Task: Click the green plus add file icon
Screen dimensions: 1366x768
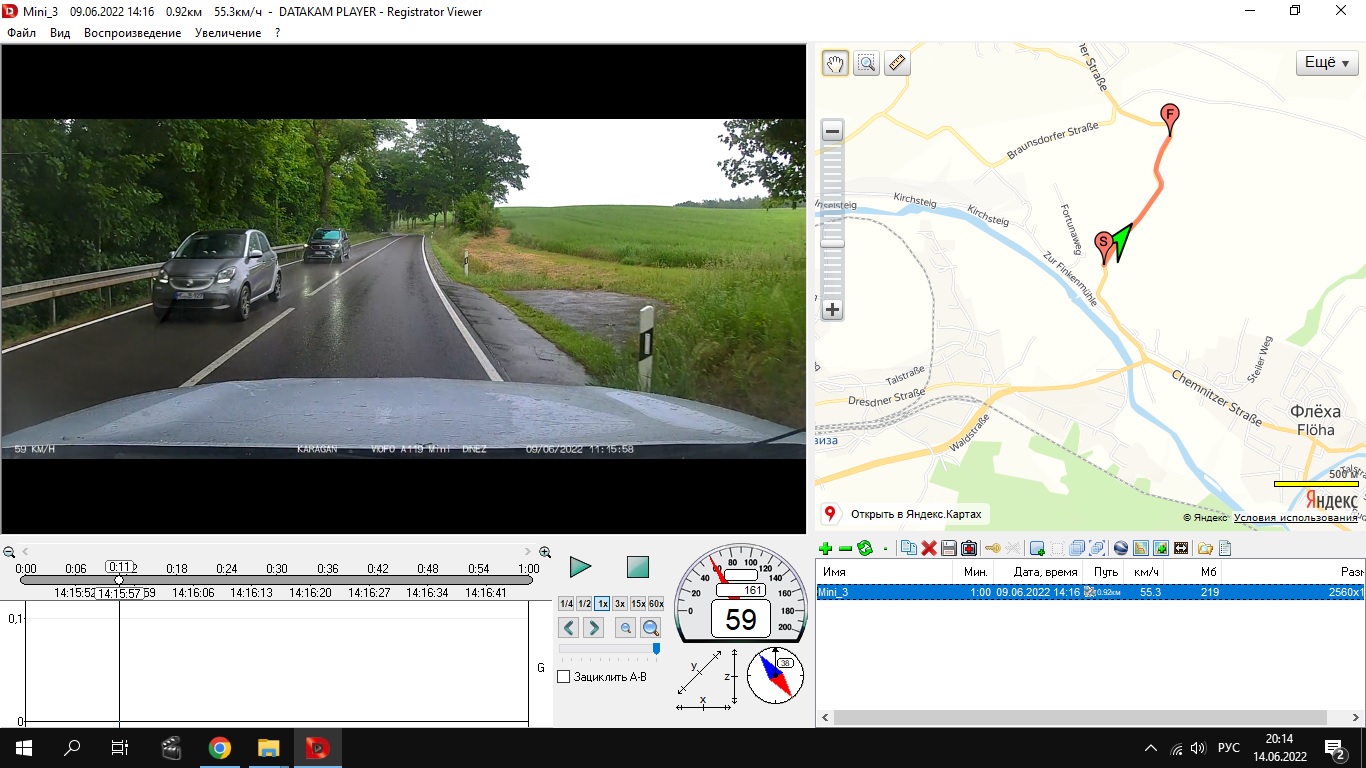Action: 826,548
